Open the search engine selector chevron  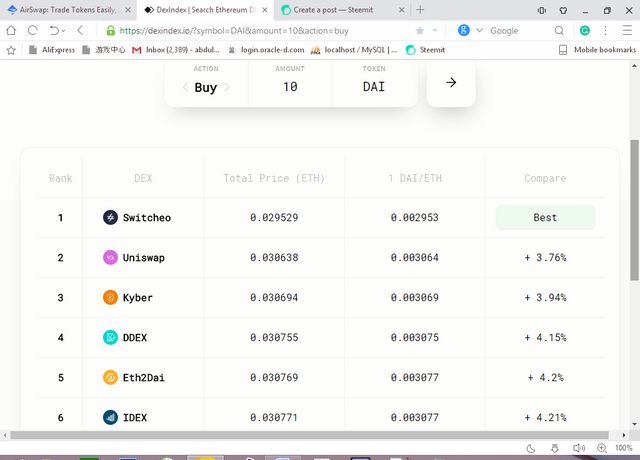[x=480, y=30]
